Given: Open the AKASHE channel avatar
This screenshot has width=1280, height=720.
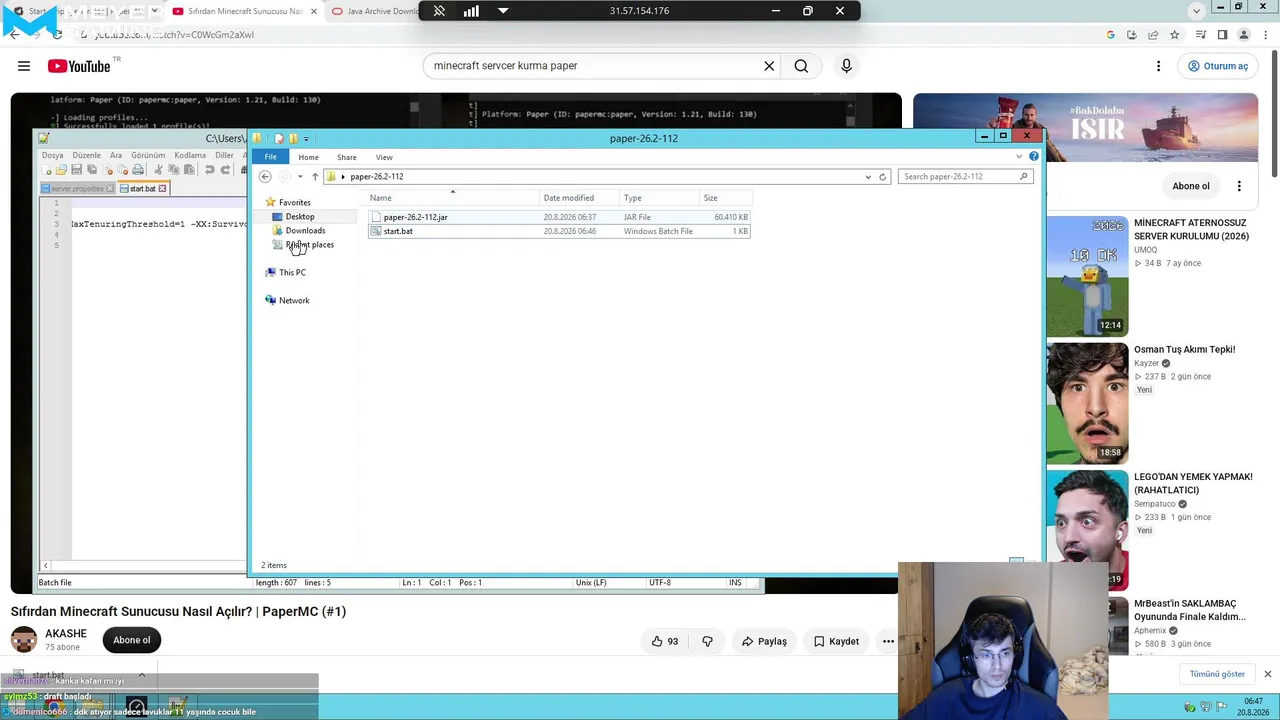Looking at the screenshot, I should click(x=23, y=640).
